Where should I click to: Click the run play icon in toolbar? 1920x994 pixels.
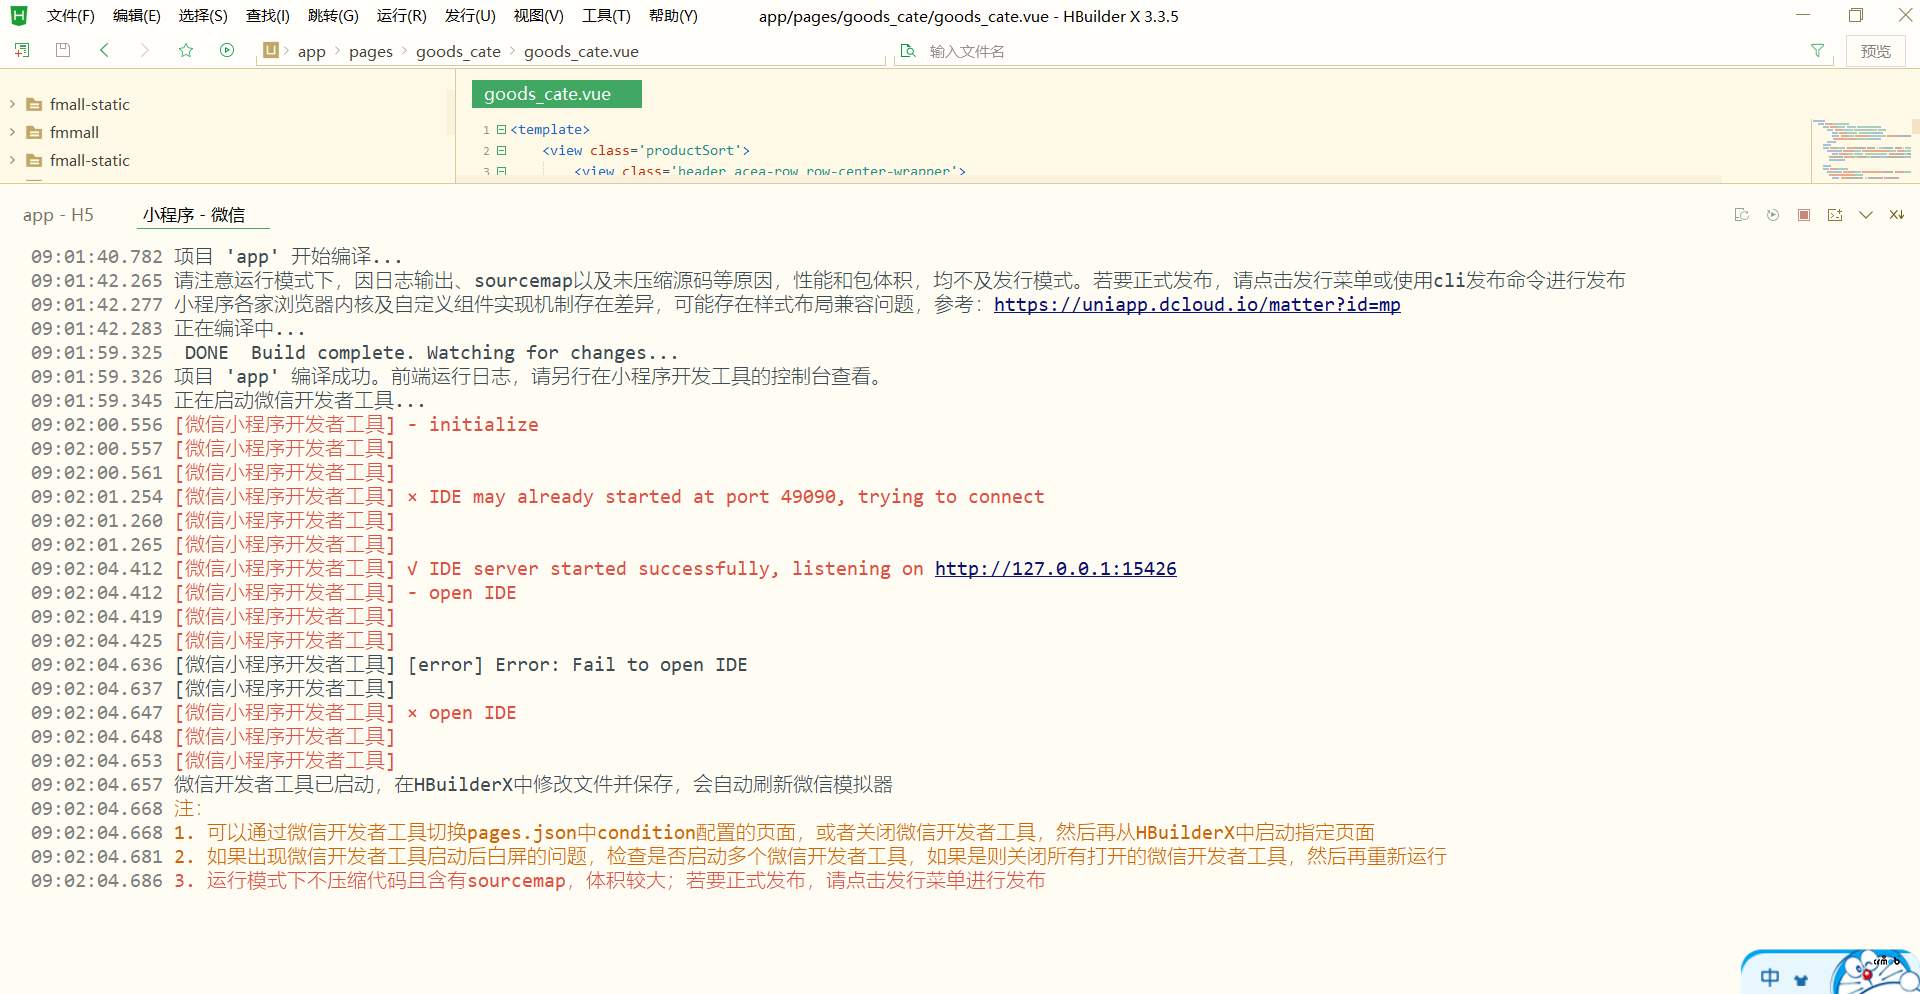pos(227,50)
